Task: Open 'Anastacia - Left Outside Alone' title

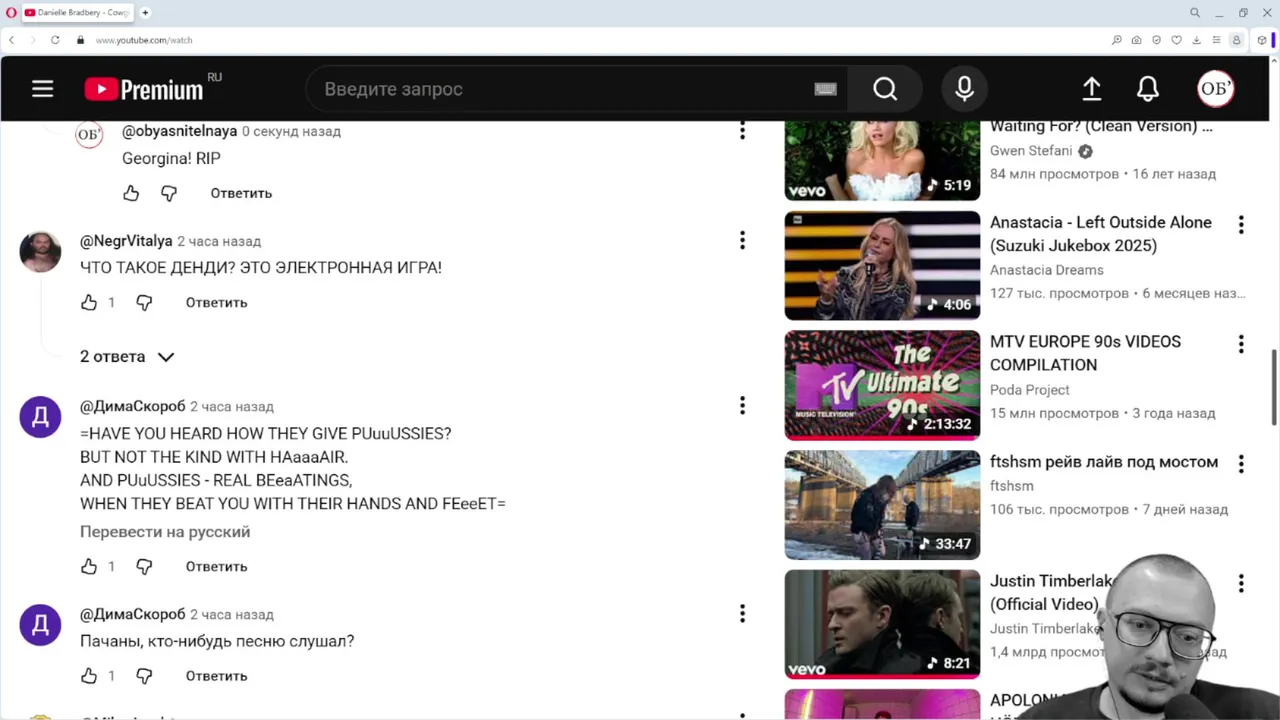Action: (1101, 234)
